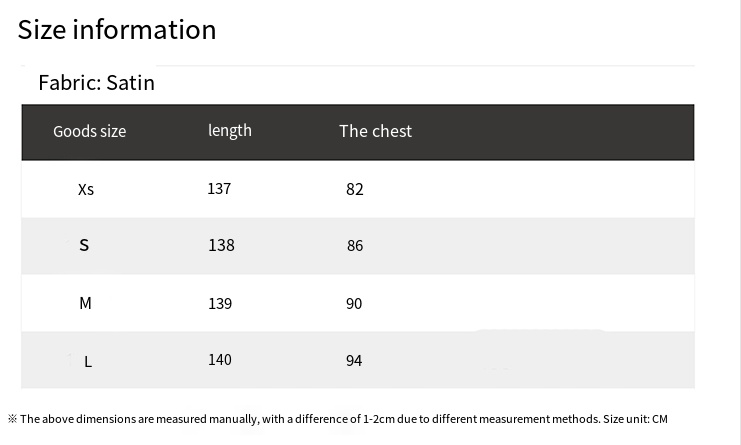Click the ※ symbol before the note
This screenshot has width=741, height=445.
[12, 419]
